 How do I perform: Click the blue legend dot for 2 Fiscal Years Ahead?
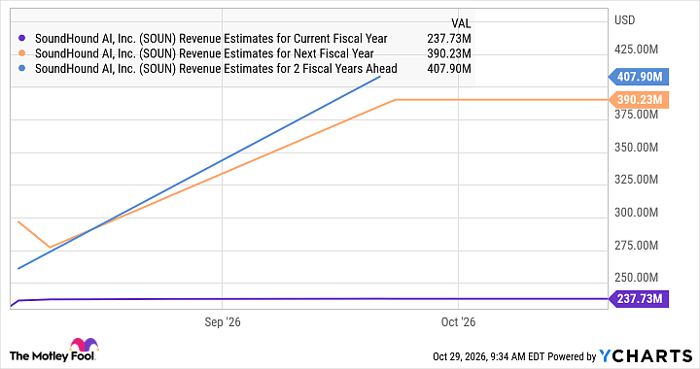coord(22,69)
